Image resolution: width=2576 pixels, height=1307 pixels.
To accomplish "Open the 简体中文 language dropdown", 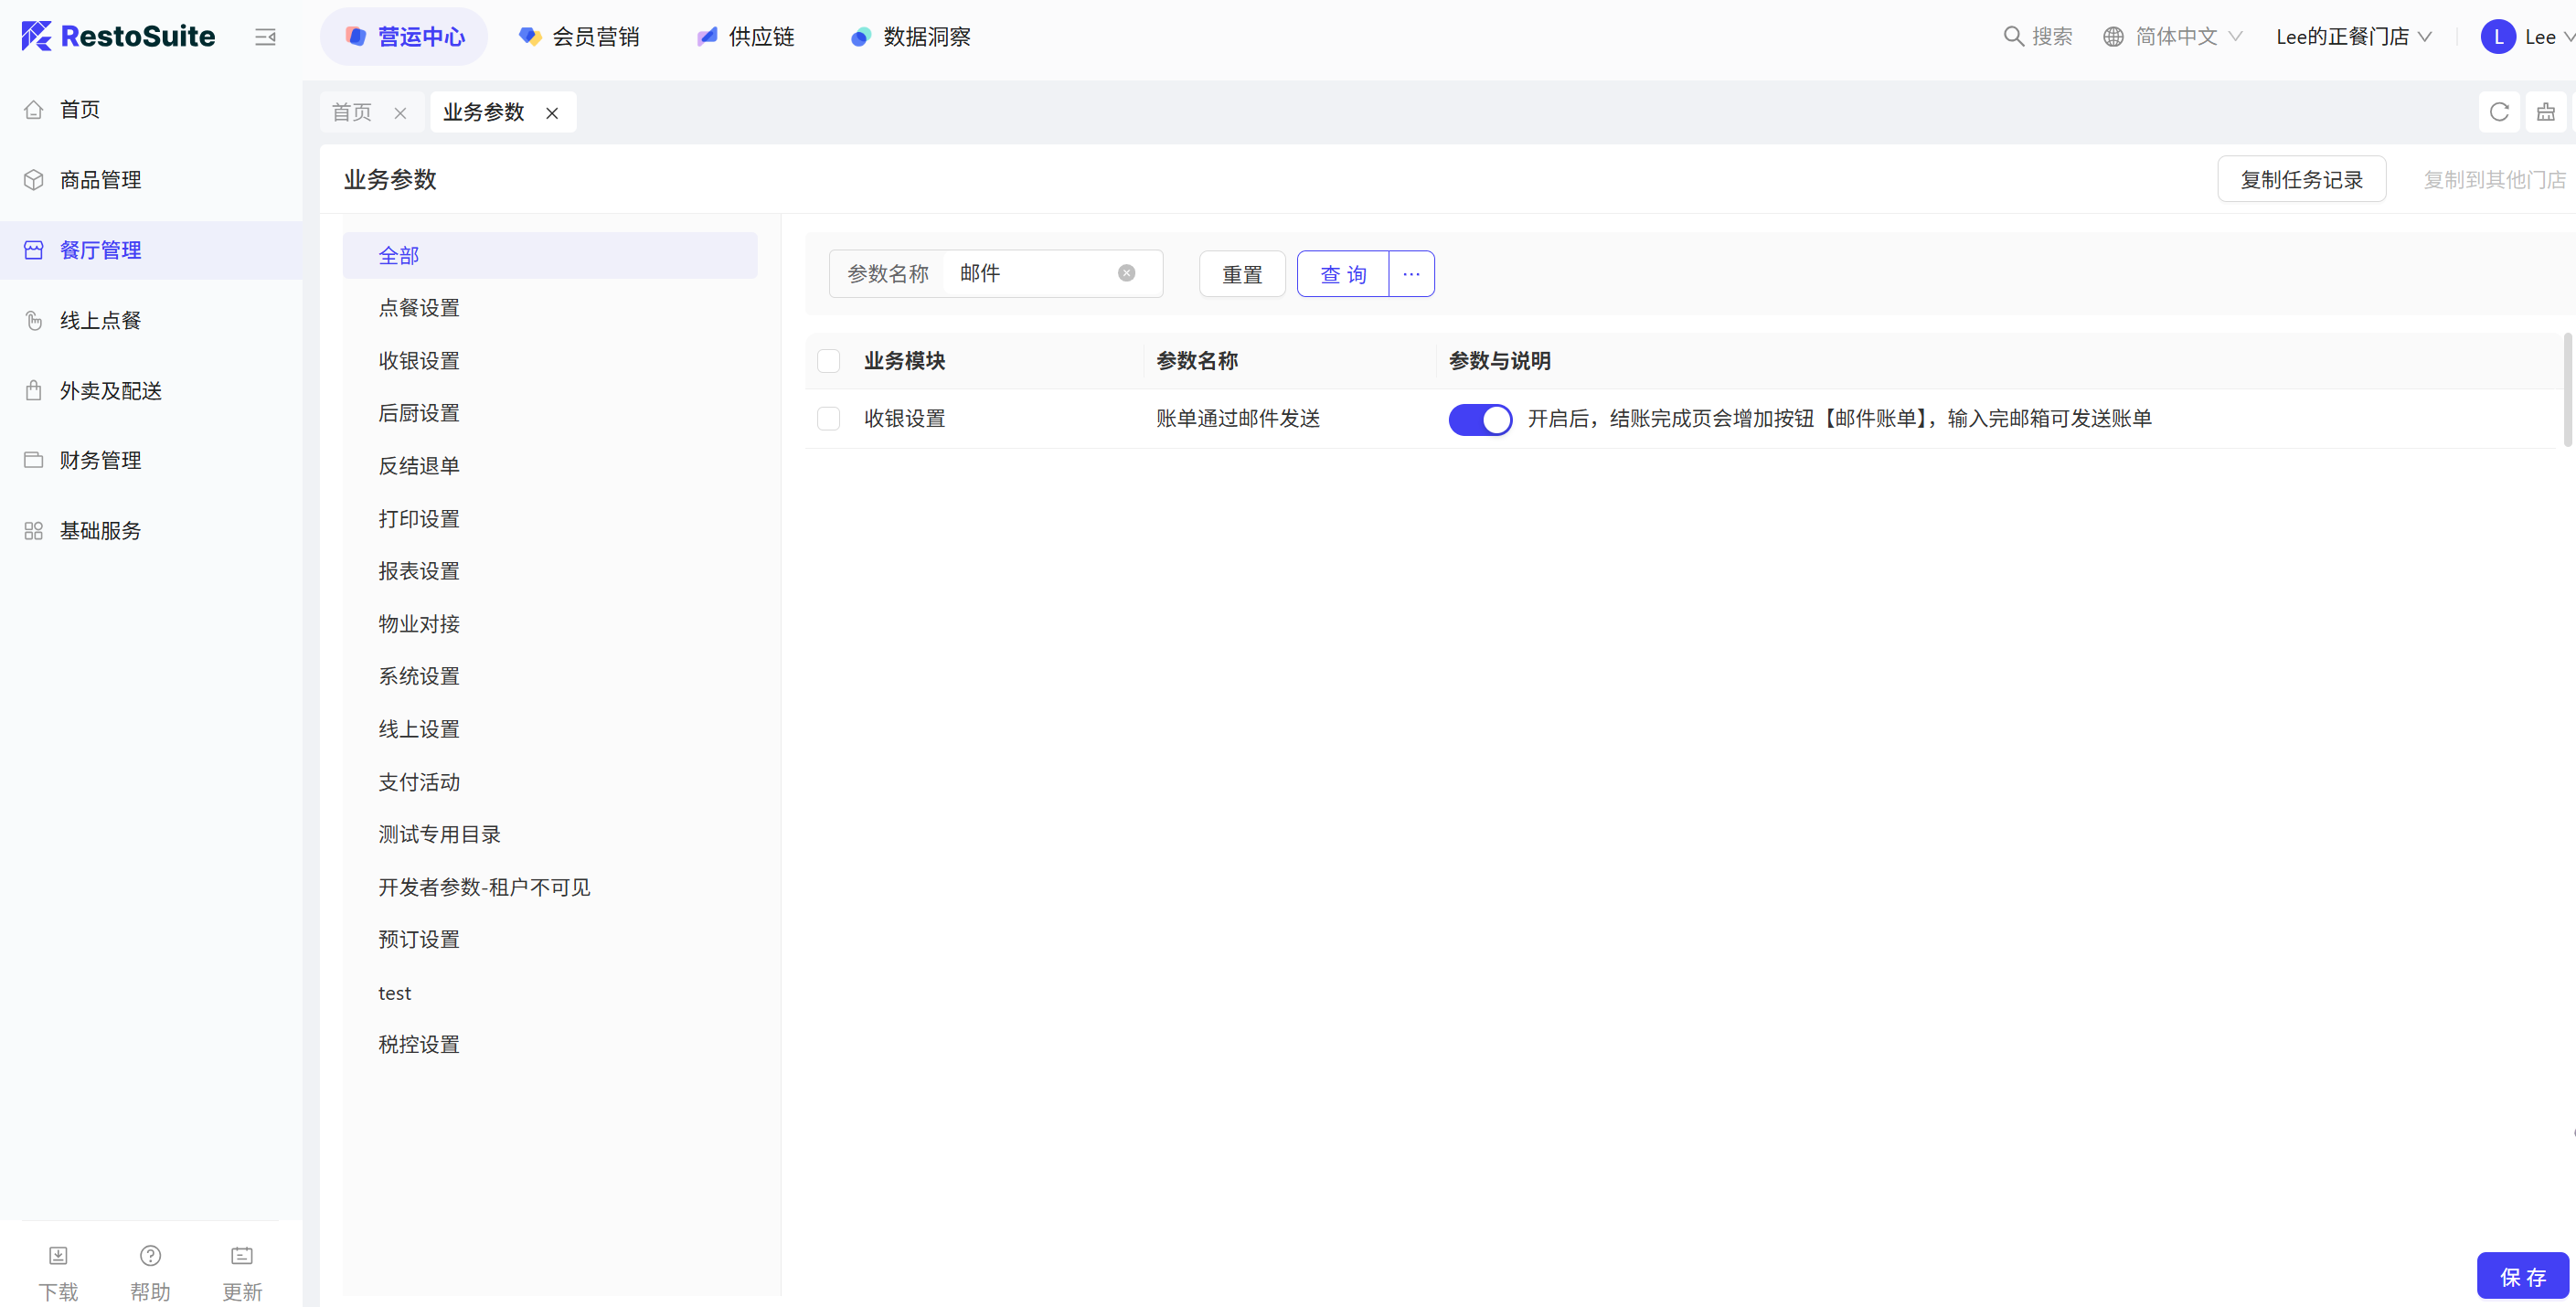I will pos(2174,37).
